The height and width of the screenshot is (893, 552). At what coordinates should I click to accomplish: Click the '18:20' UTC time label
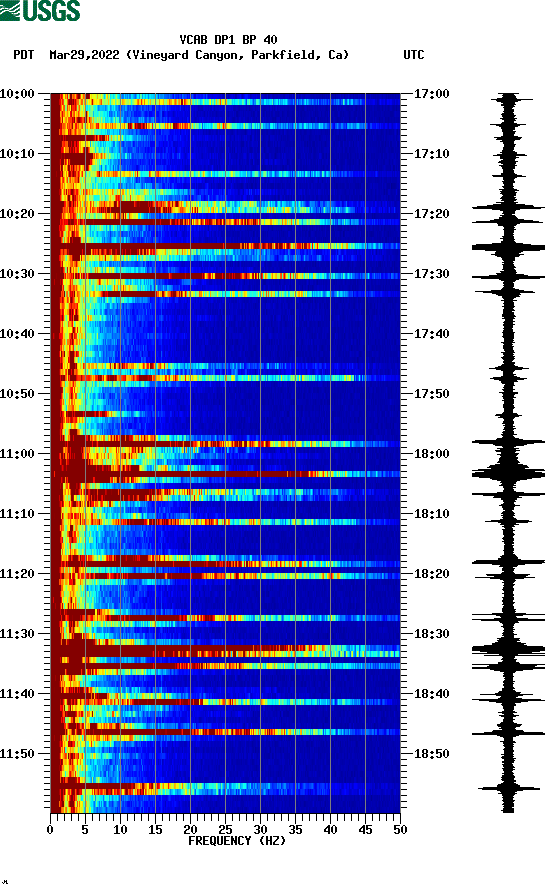[432, 574]
